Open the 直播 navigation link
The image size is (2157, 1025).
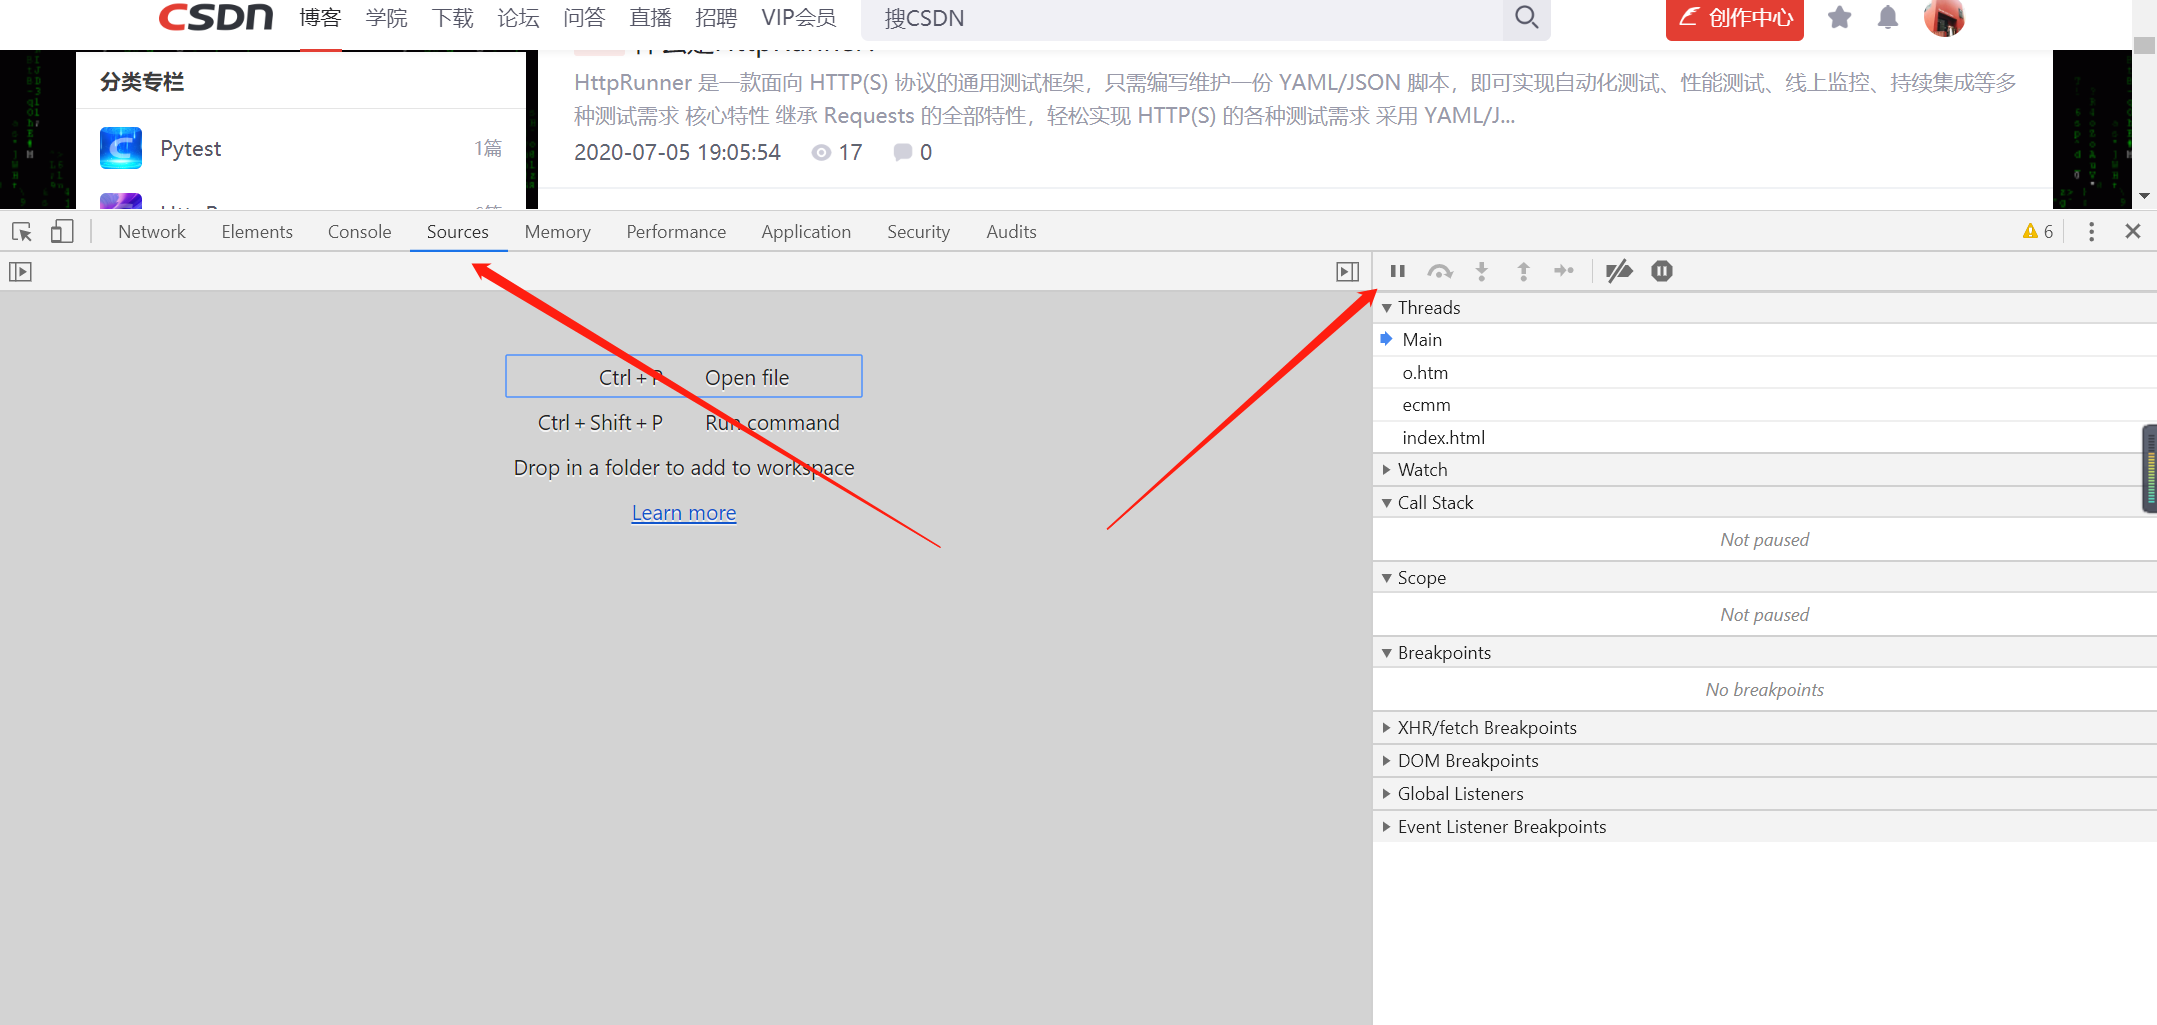point(650,18)
